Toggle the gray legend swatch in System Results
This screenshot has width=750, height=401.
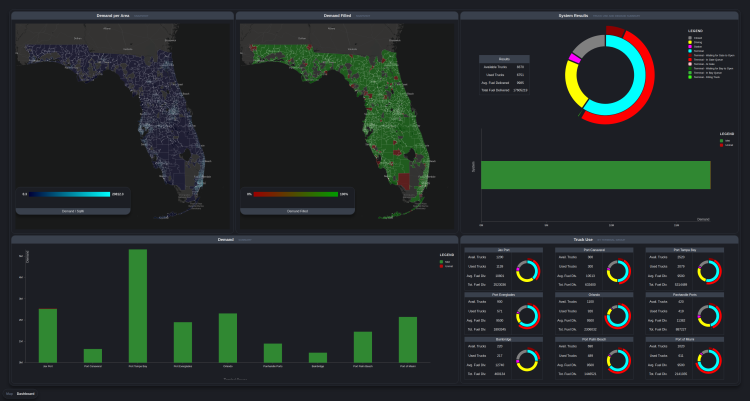pos(690,38)
